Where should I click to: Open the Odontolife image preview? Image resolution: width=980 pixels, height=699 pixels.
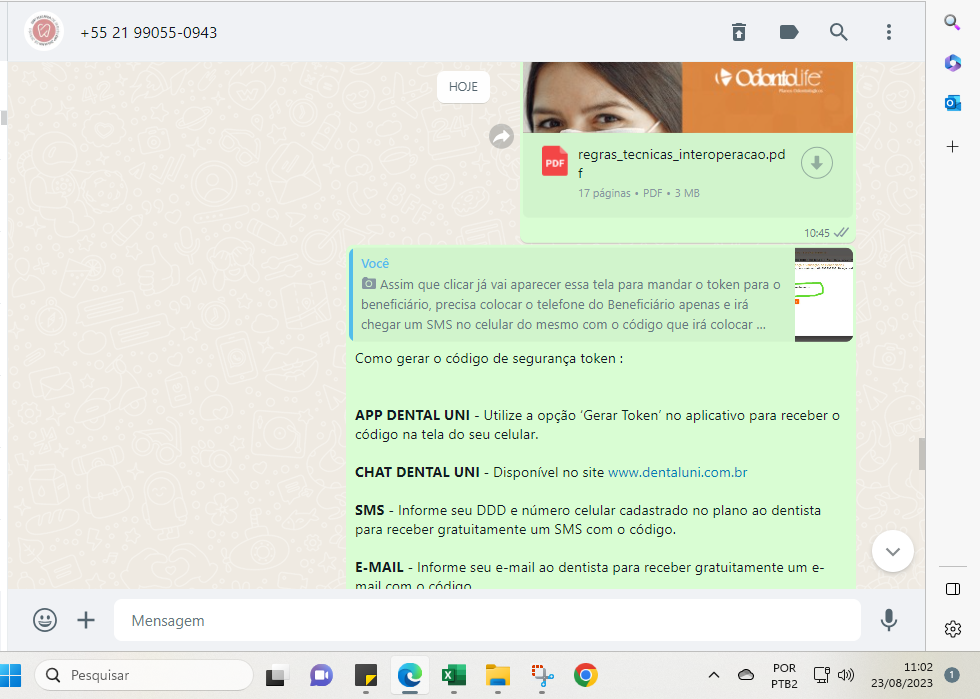pyautogui.click(x=688, y=97)
